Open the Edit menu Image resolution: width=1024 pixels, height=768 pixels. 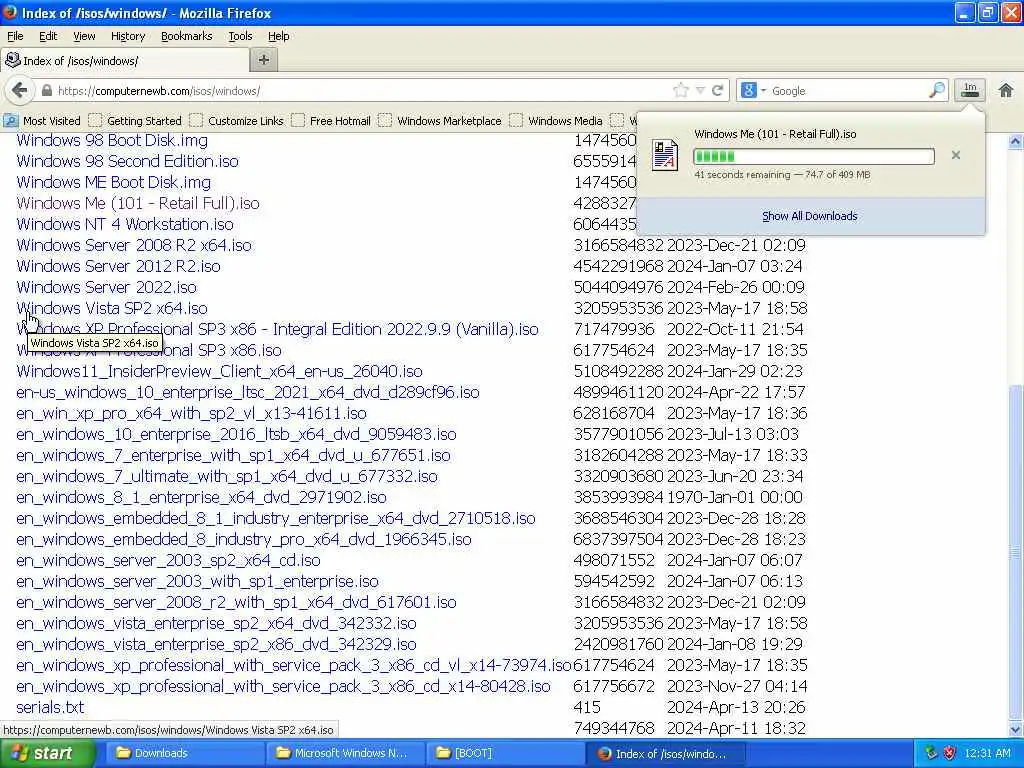[48, 36]
